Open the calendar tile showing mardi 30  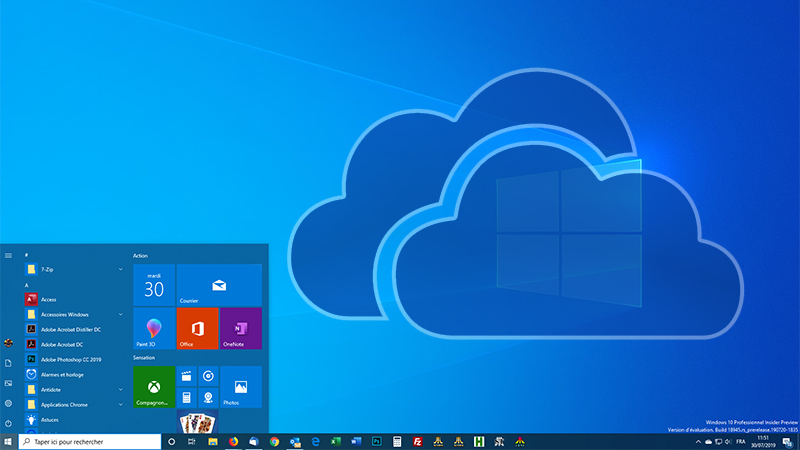click(x=154, y=285)
